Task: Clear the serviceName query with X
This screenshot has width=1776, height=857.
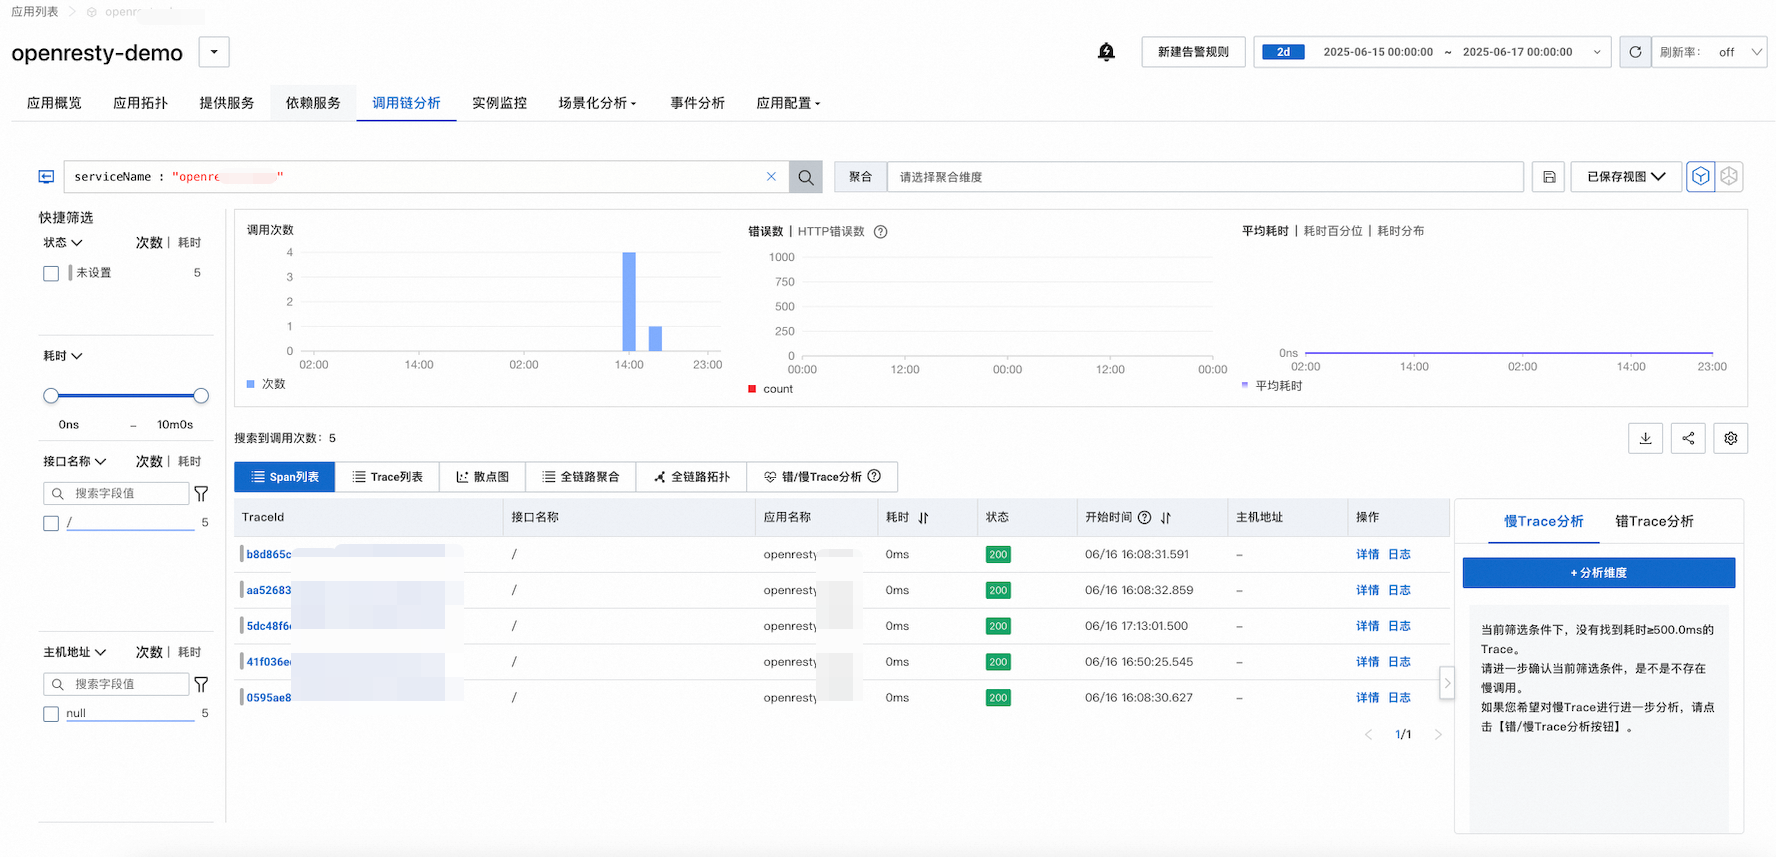Action: [771, 177]
